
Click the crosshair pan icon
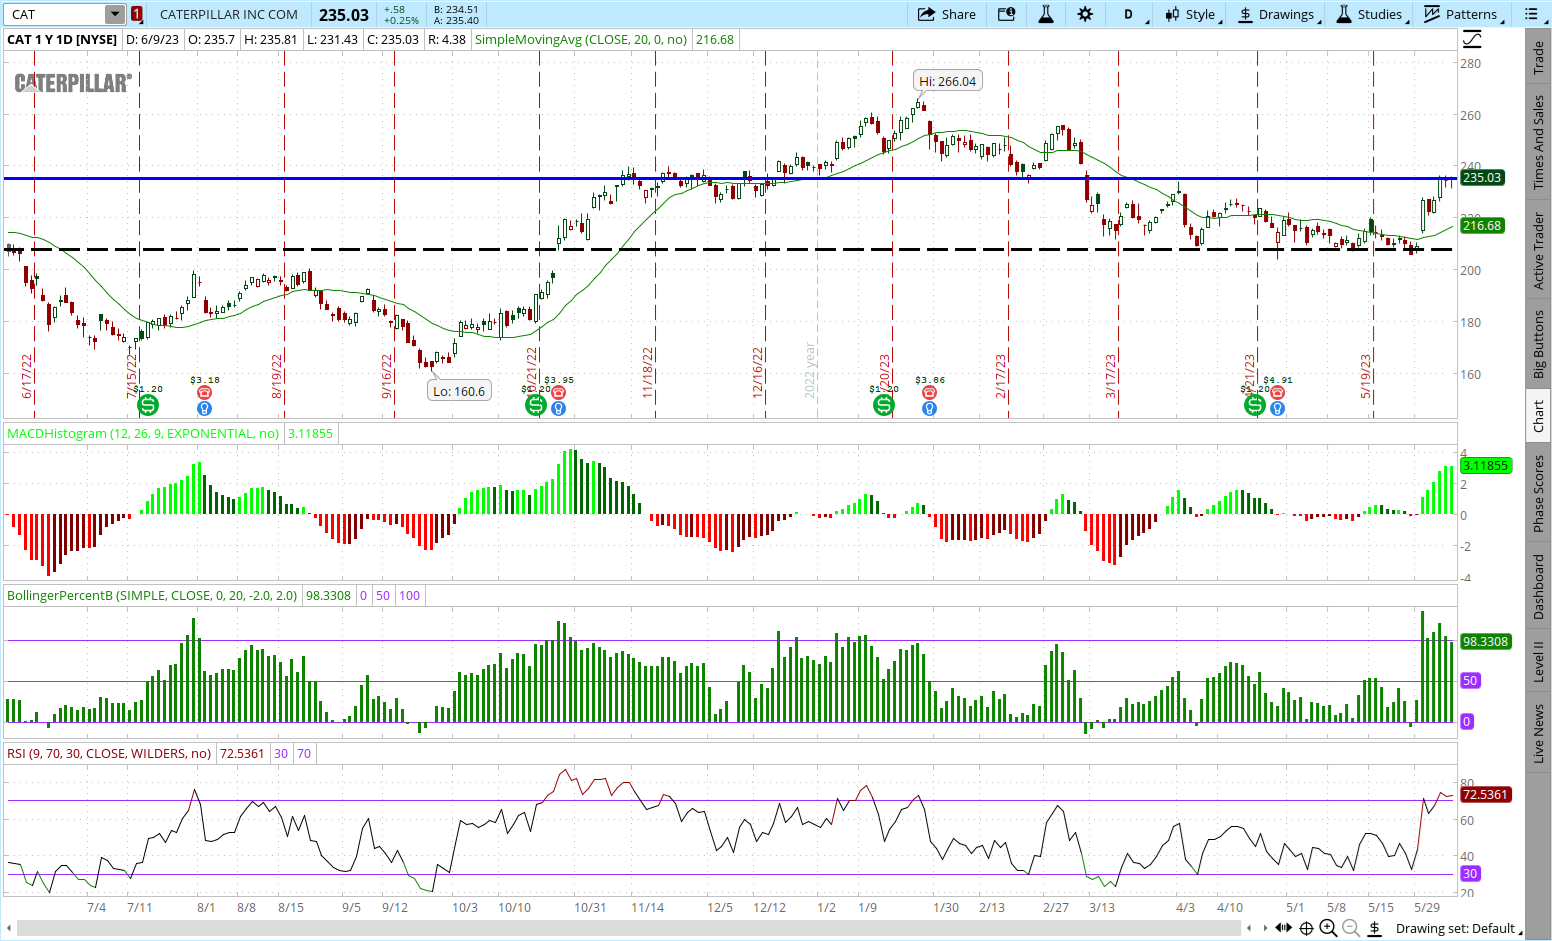pos(1306,928)
